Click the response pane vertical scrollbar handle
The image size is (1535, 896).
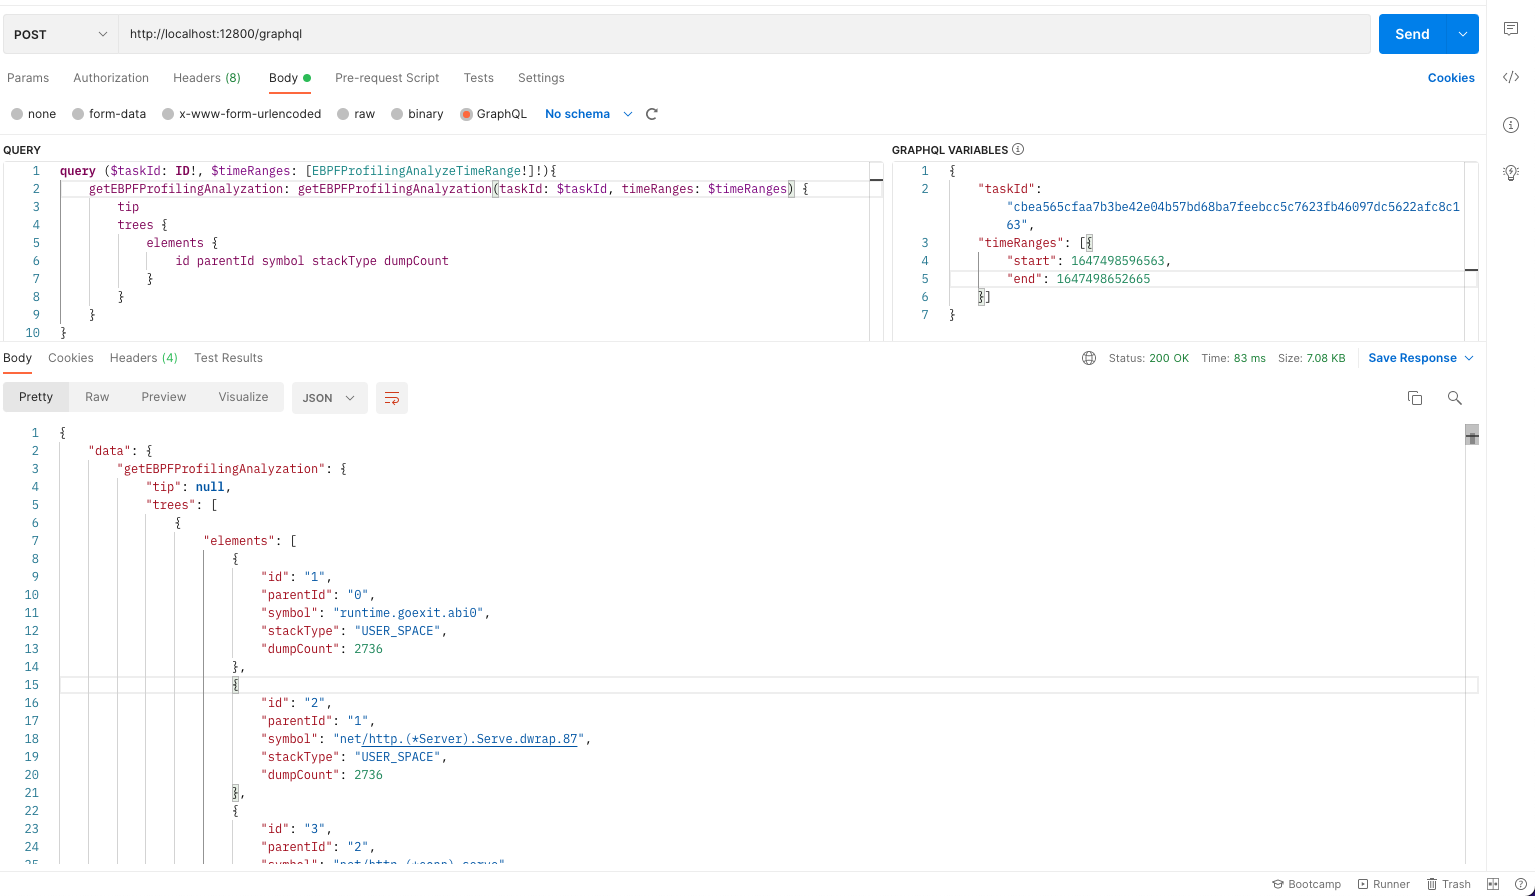(1472, 435)
